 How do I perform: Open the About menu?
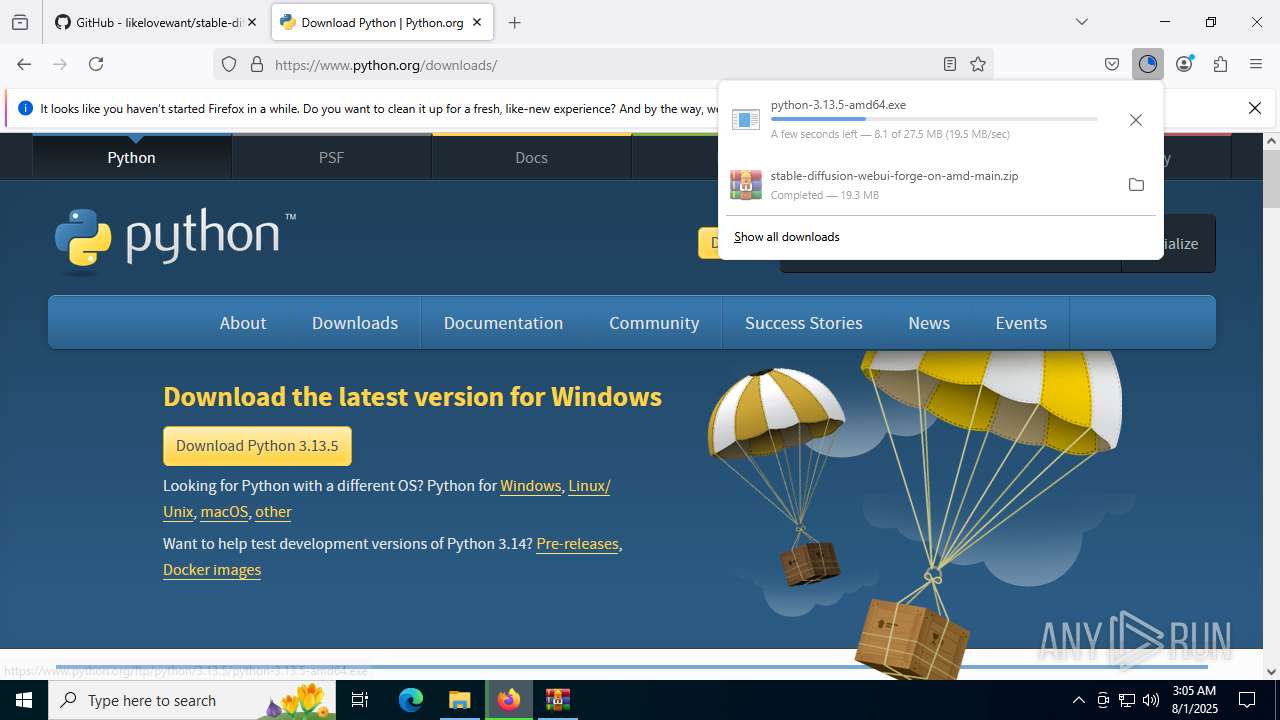243,323
